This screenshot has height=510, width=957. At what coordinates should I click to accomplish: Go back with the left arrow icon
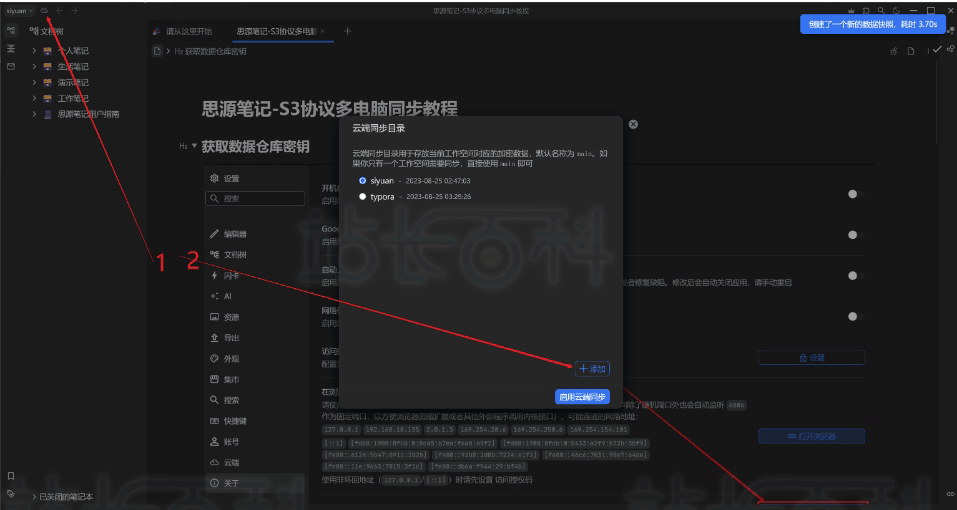pos(59,11)
